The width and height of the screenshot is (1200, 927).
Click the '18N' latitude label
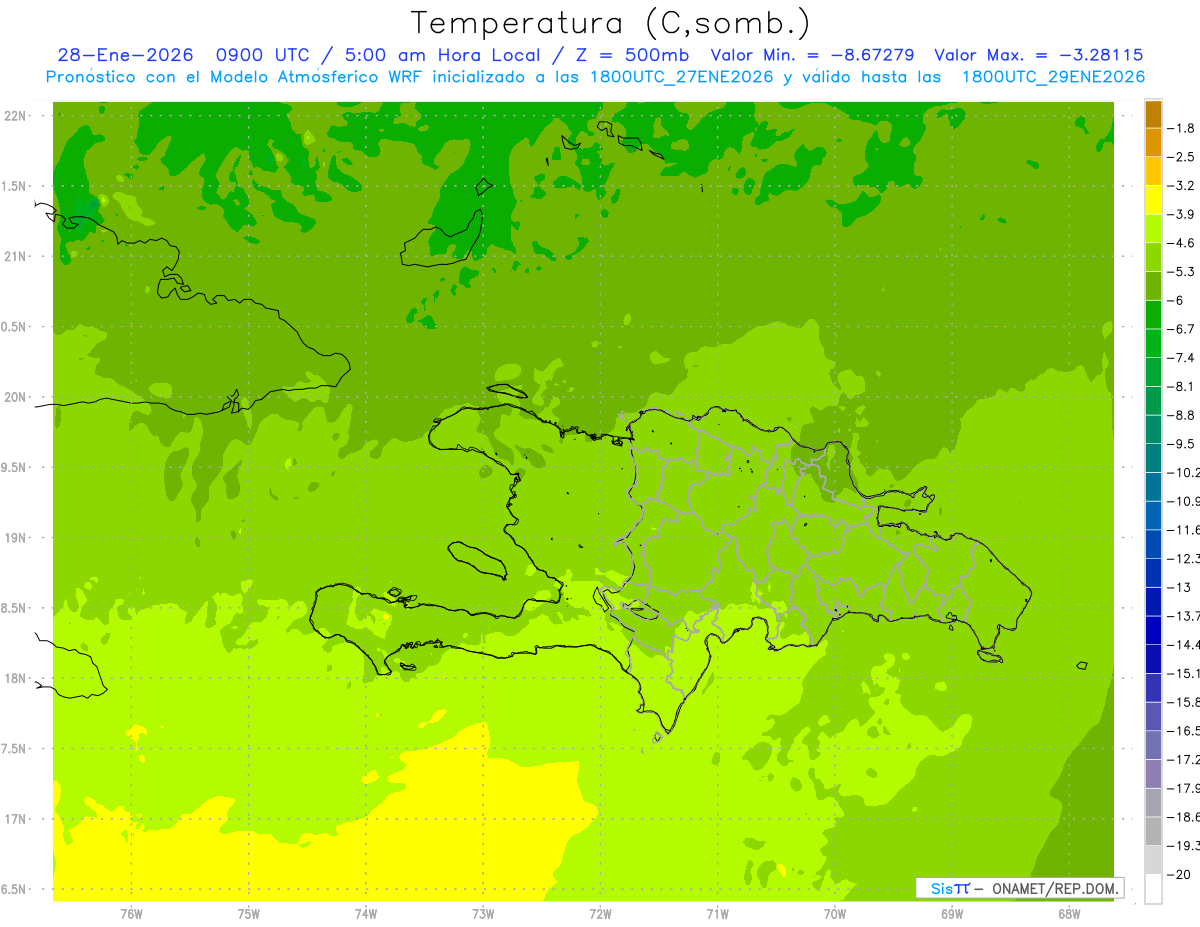click(15, 678)
